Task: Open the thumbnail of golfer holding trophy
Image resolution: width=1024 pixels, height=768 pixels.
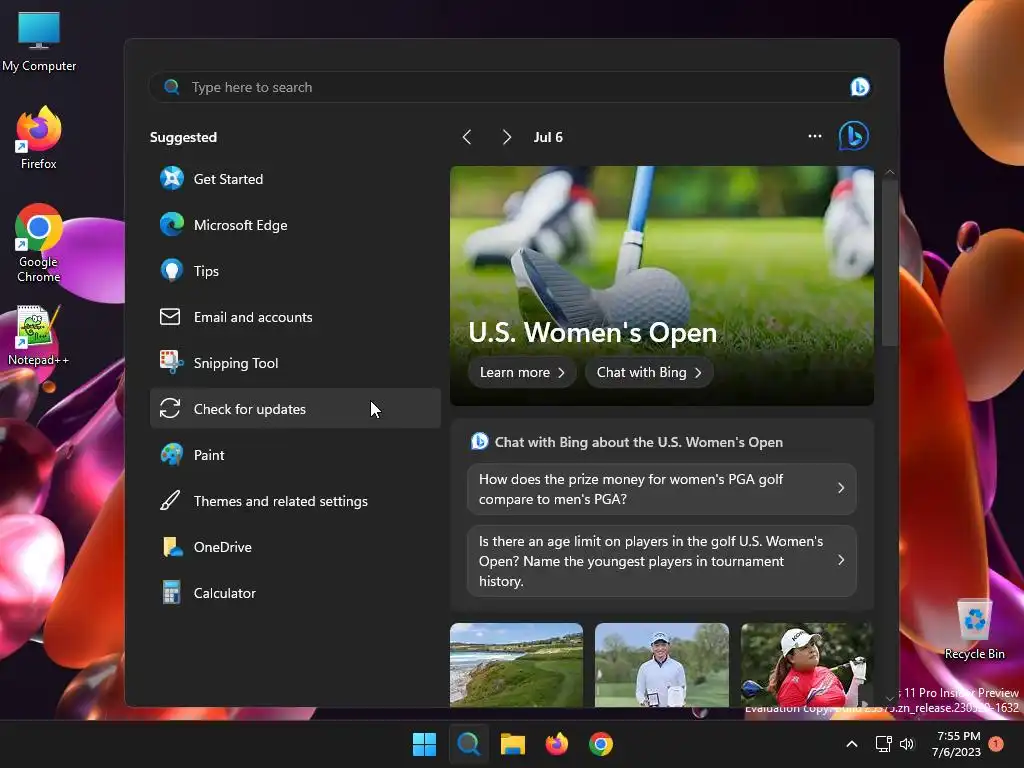Action: pos(662,665)
